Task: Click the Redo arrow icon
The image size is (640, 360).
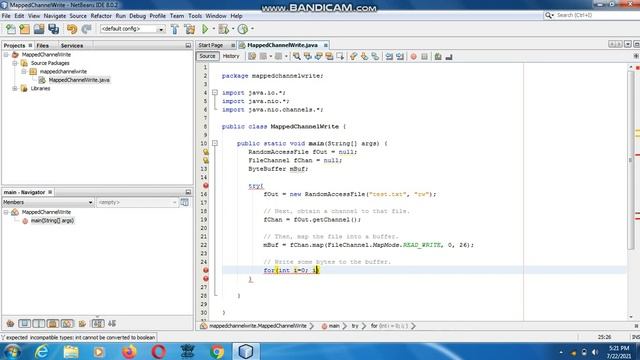Action: (86, 29)
